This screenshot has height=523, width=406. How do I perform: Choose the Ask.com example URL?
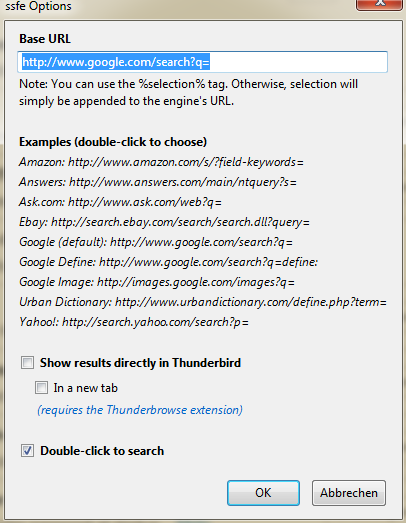[x=120, y=202]
